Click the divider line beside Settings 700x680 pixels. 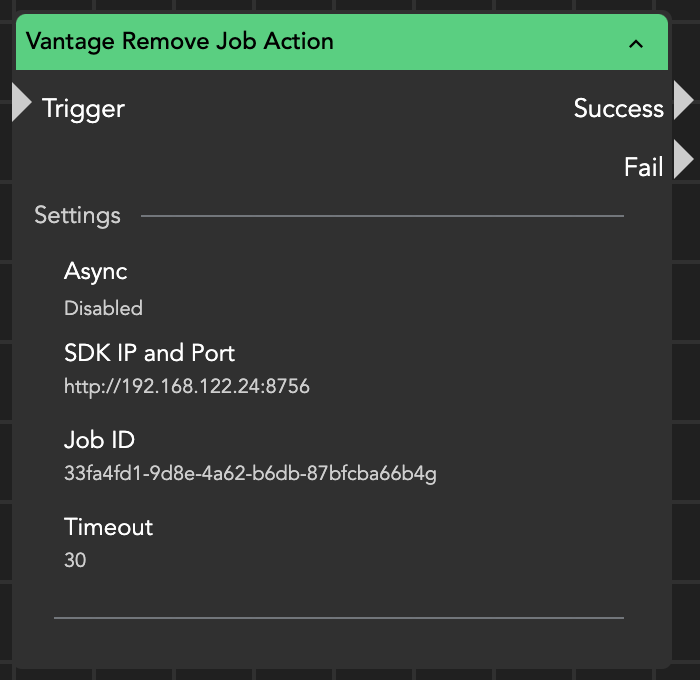pos(380,215)
